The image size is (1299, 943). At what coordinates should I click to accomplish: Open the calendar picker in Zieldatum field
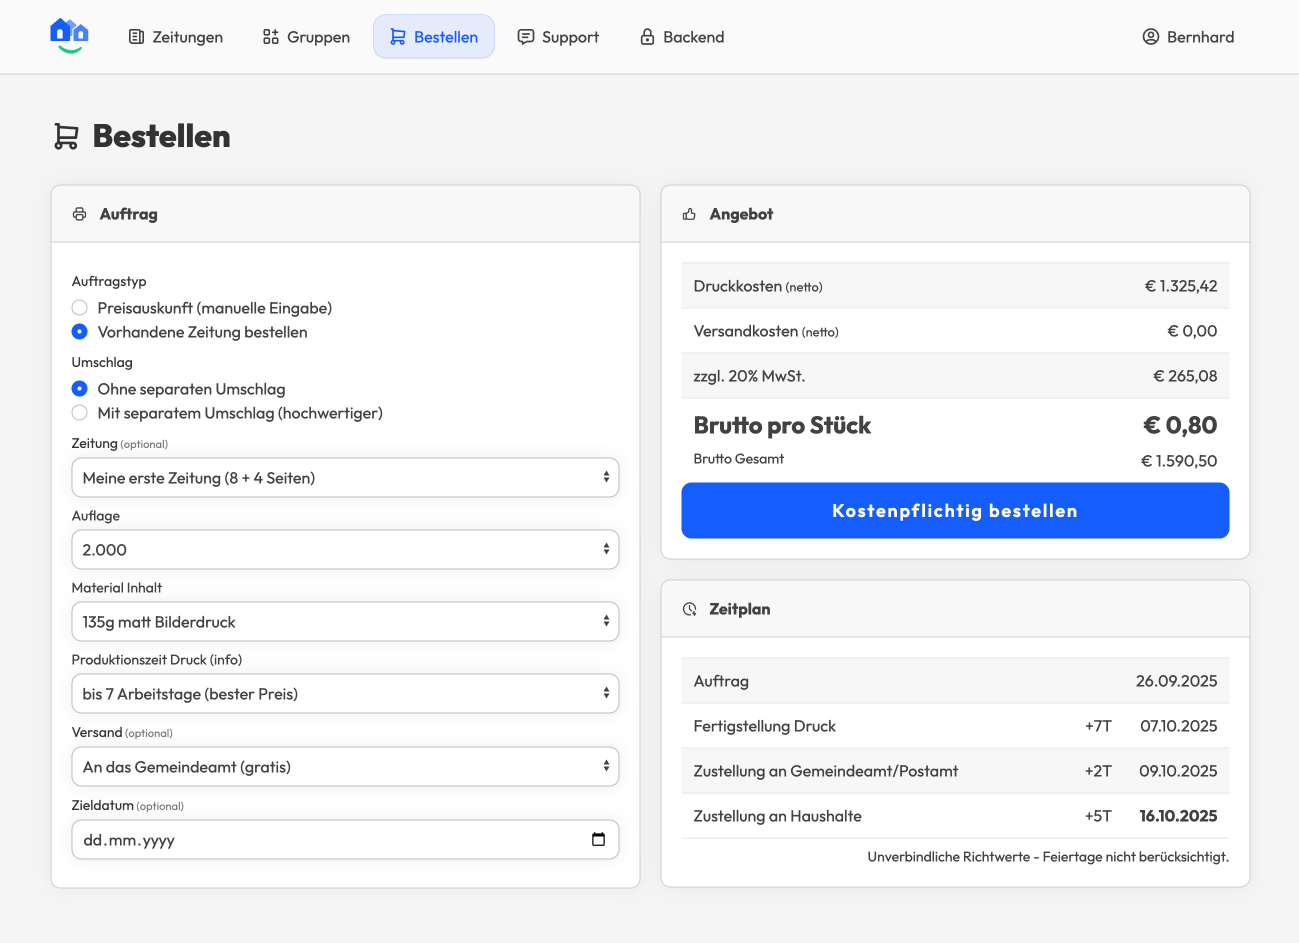click(x=598, y=840)
